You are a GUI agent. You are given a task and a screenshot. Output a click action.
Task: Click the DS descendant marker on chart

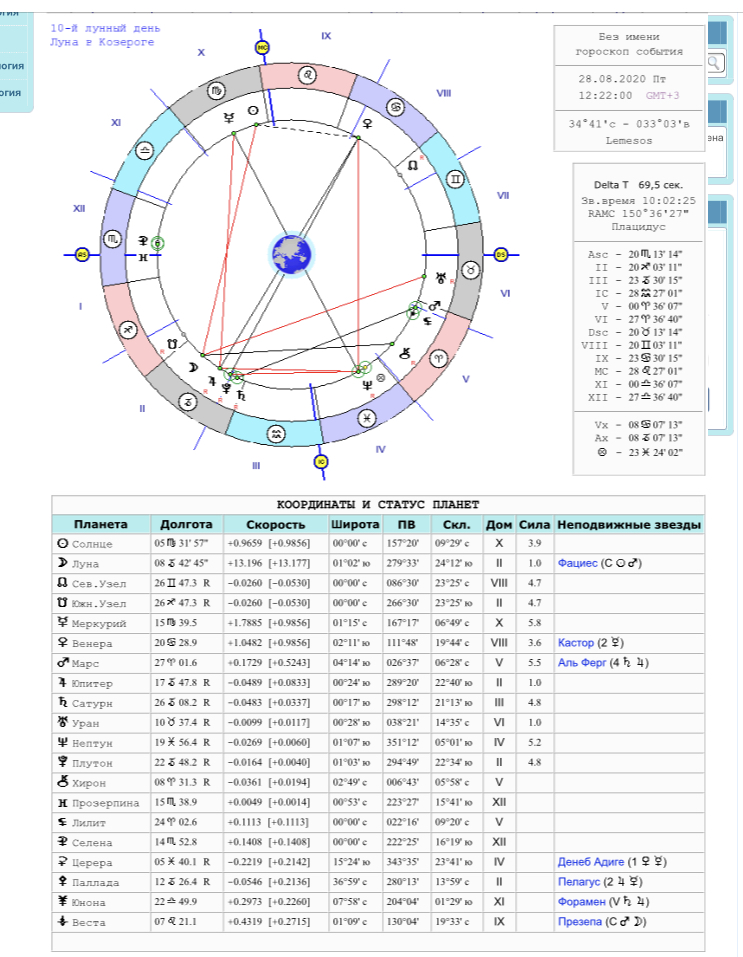point(500,254)
